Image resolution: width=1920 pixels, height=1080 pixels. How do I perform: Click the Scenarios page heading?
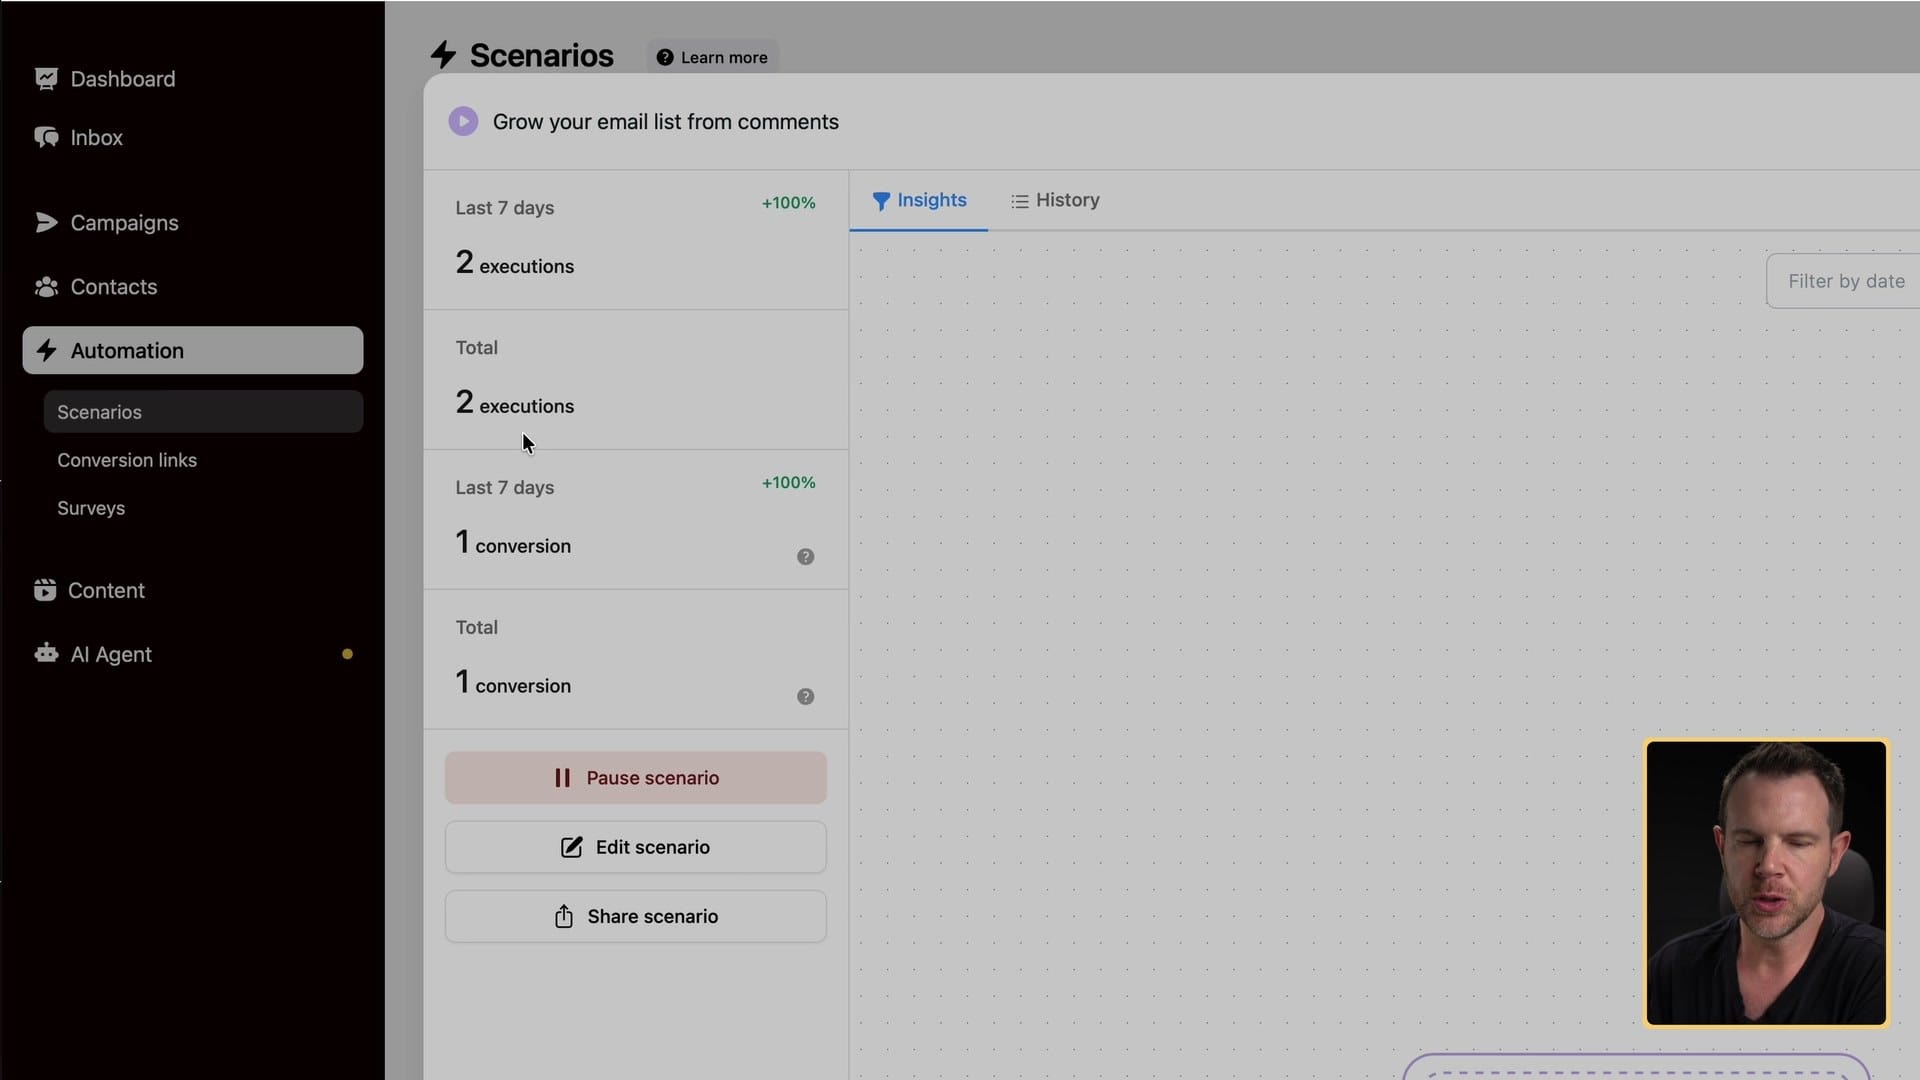coord(542,55)
